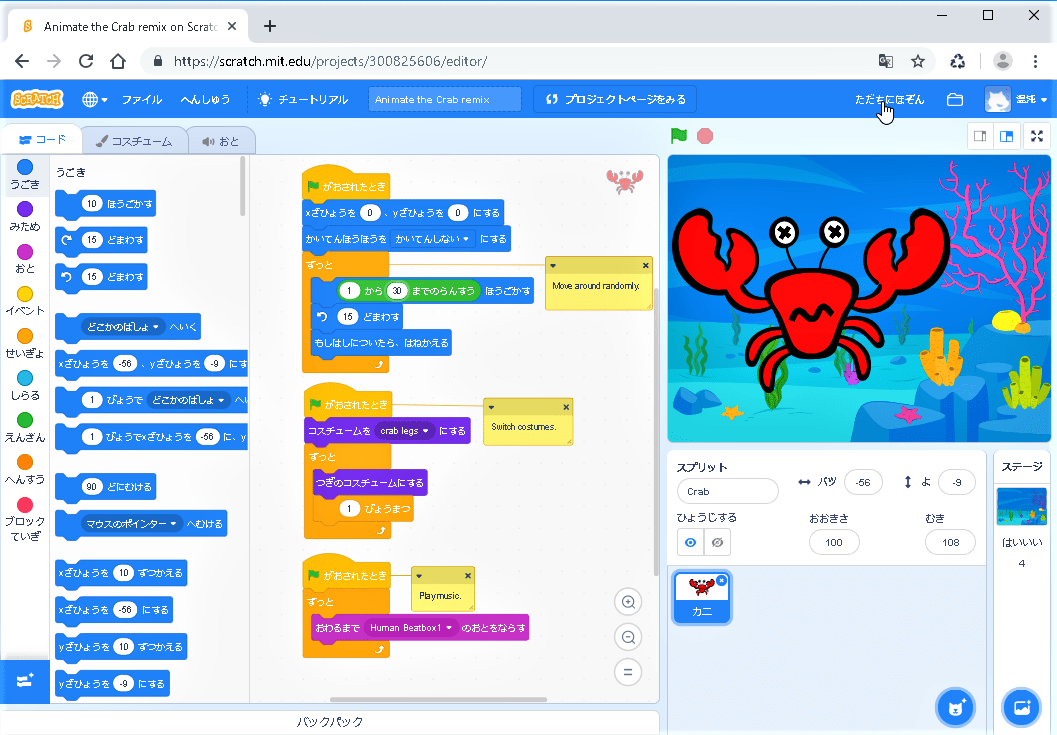Click ただちにほぞん save now
This screenshot has width=1057, height=735.
point(889,99)
